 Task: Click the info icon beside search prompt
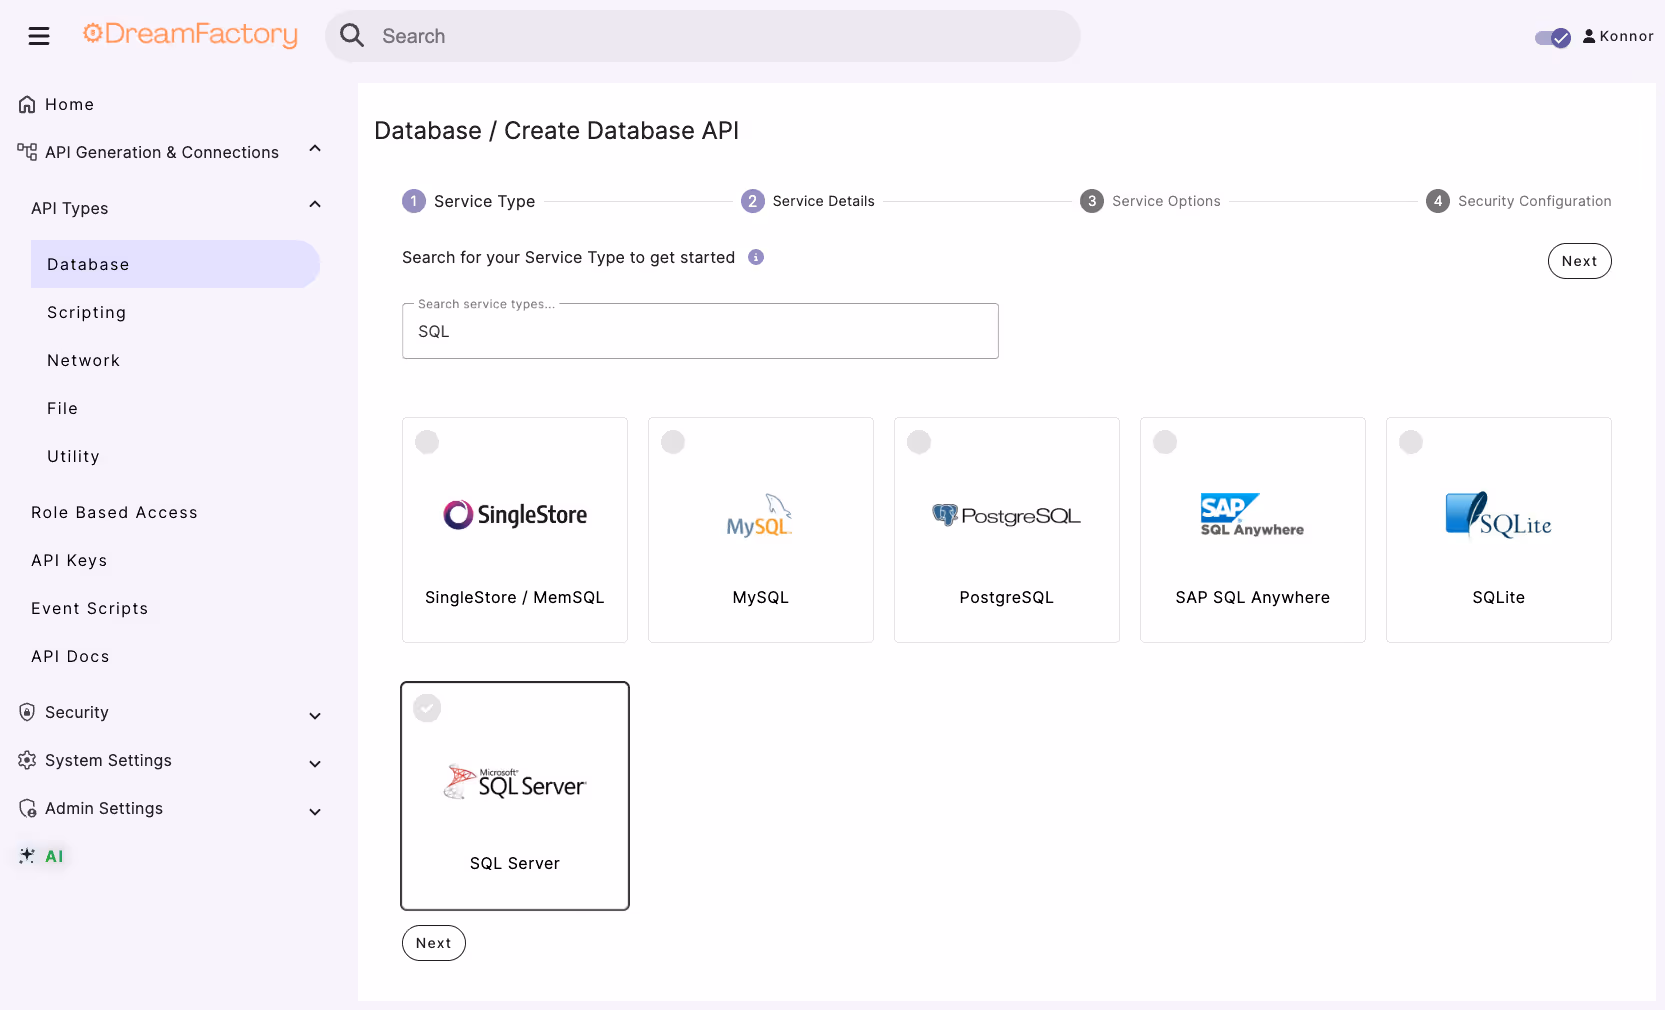[x=756, y=257]
